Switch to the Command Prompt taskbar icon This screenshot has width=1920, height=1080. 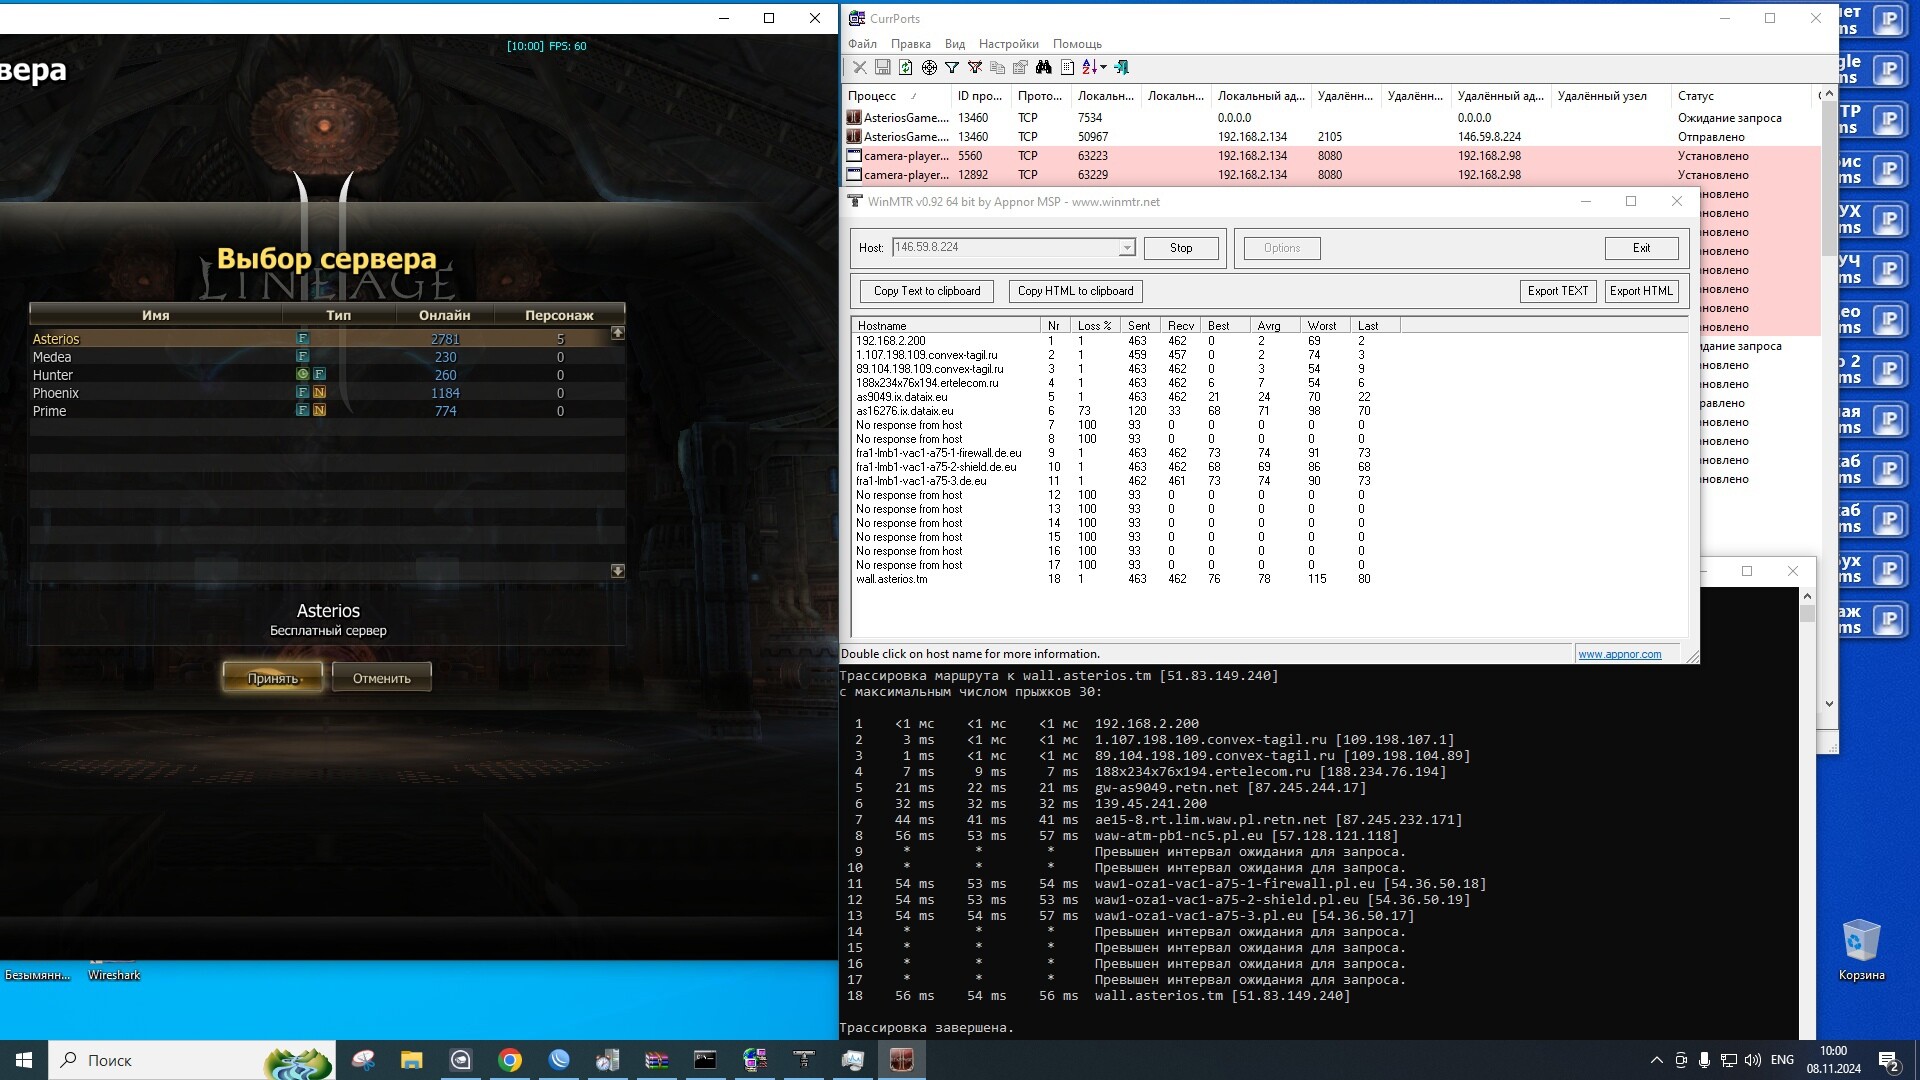click(706, 1060)
